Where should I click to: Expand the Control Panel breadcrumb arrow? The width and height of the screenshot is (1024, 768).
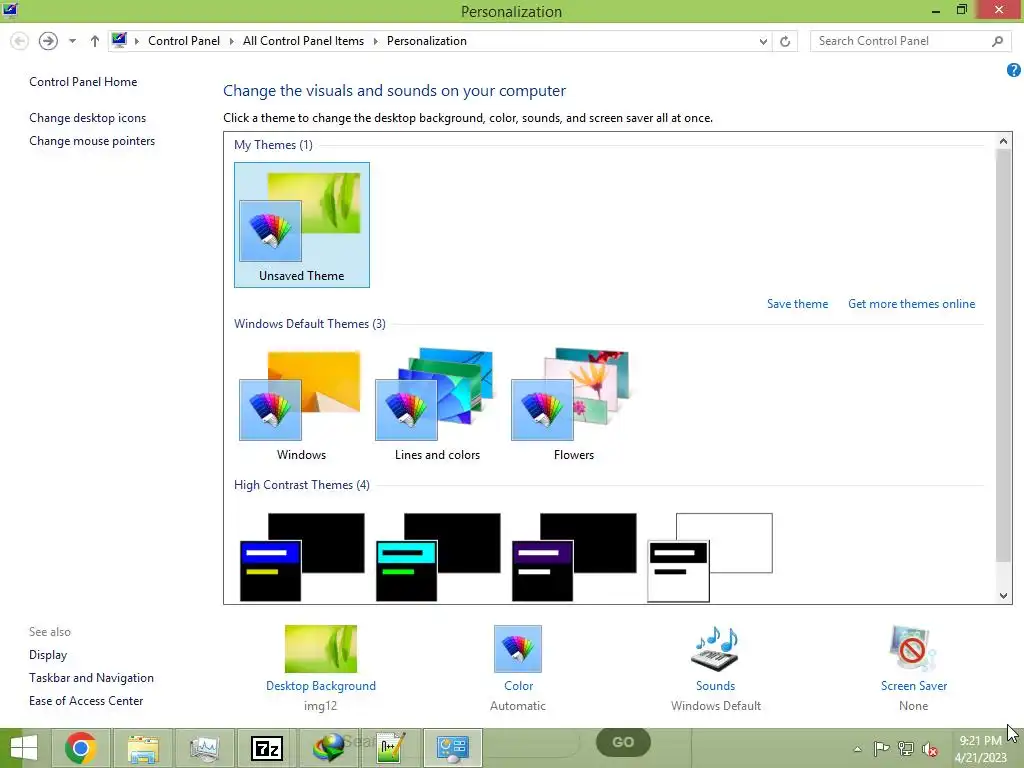pos(231,41)
